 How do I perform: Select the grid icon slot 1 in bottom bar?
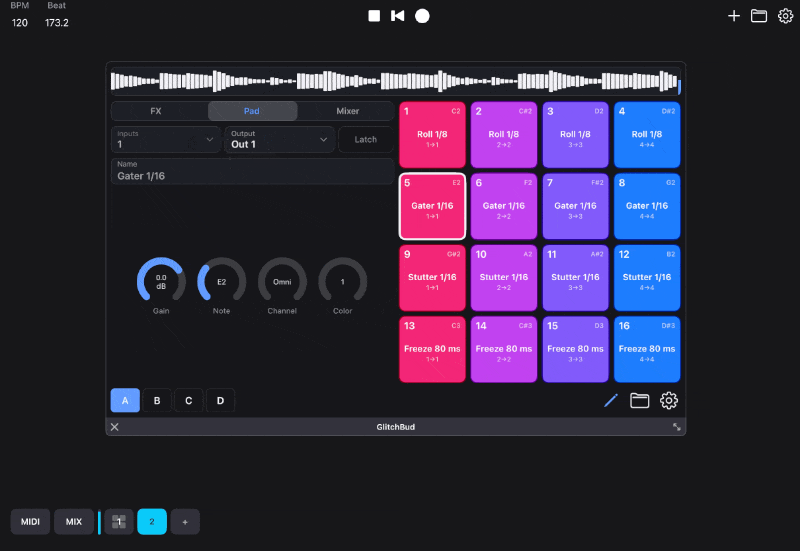pyautogui.click(x=119, y=521)
